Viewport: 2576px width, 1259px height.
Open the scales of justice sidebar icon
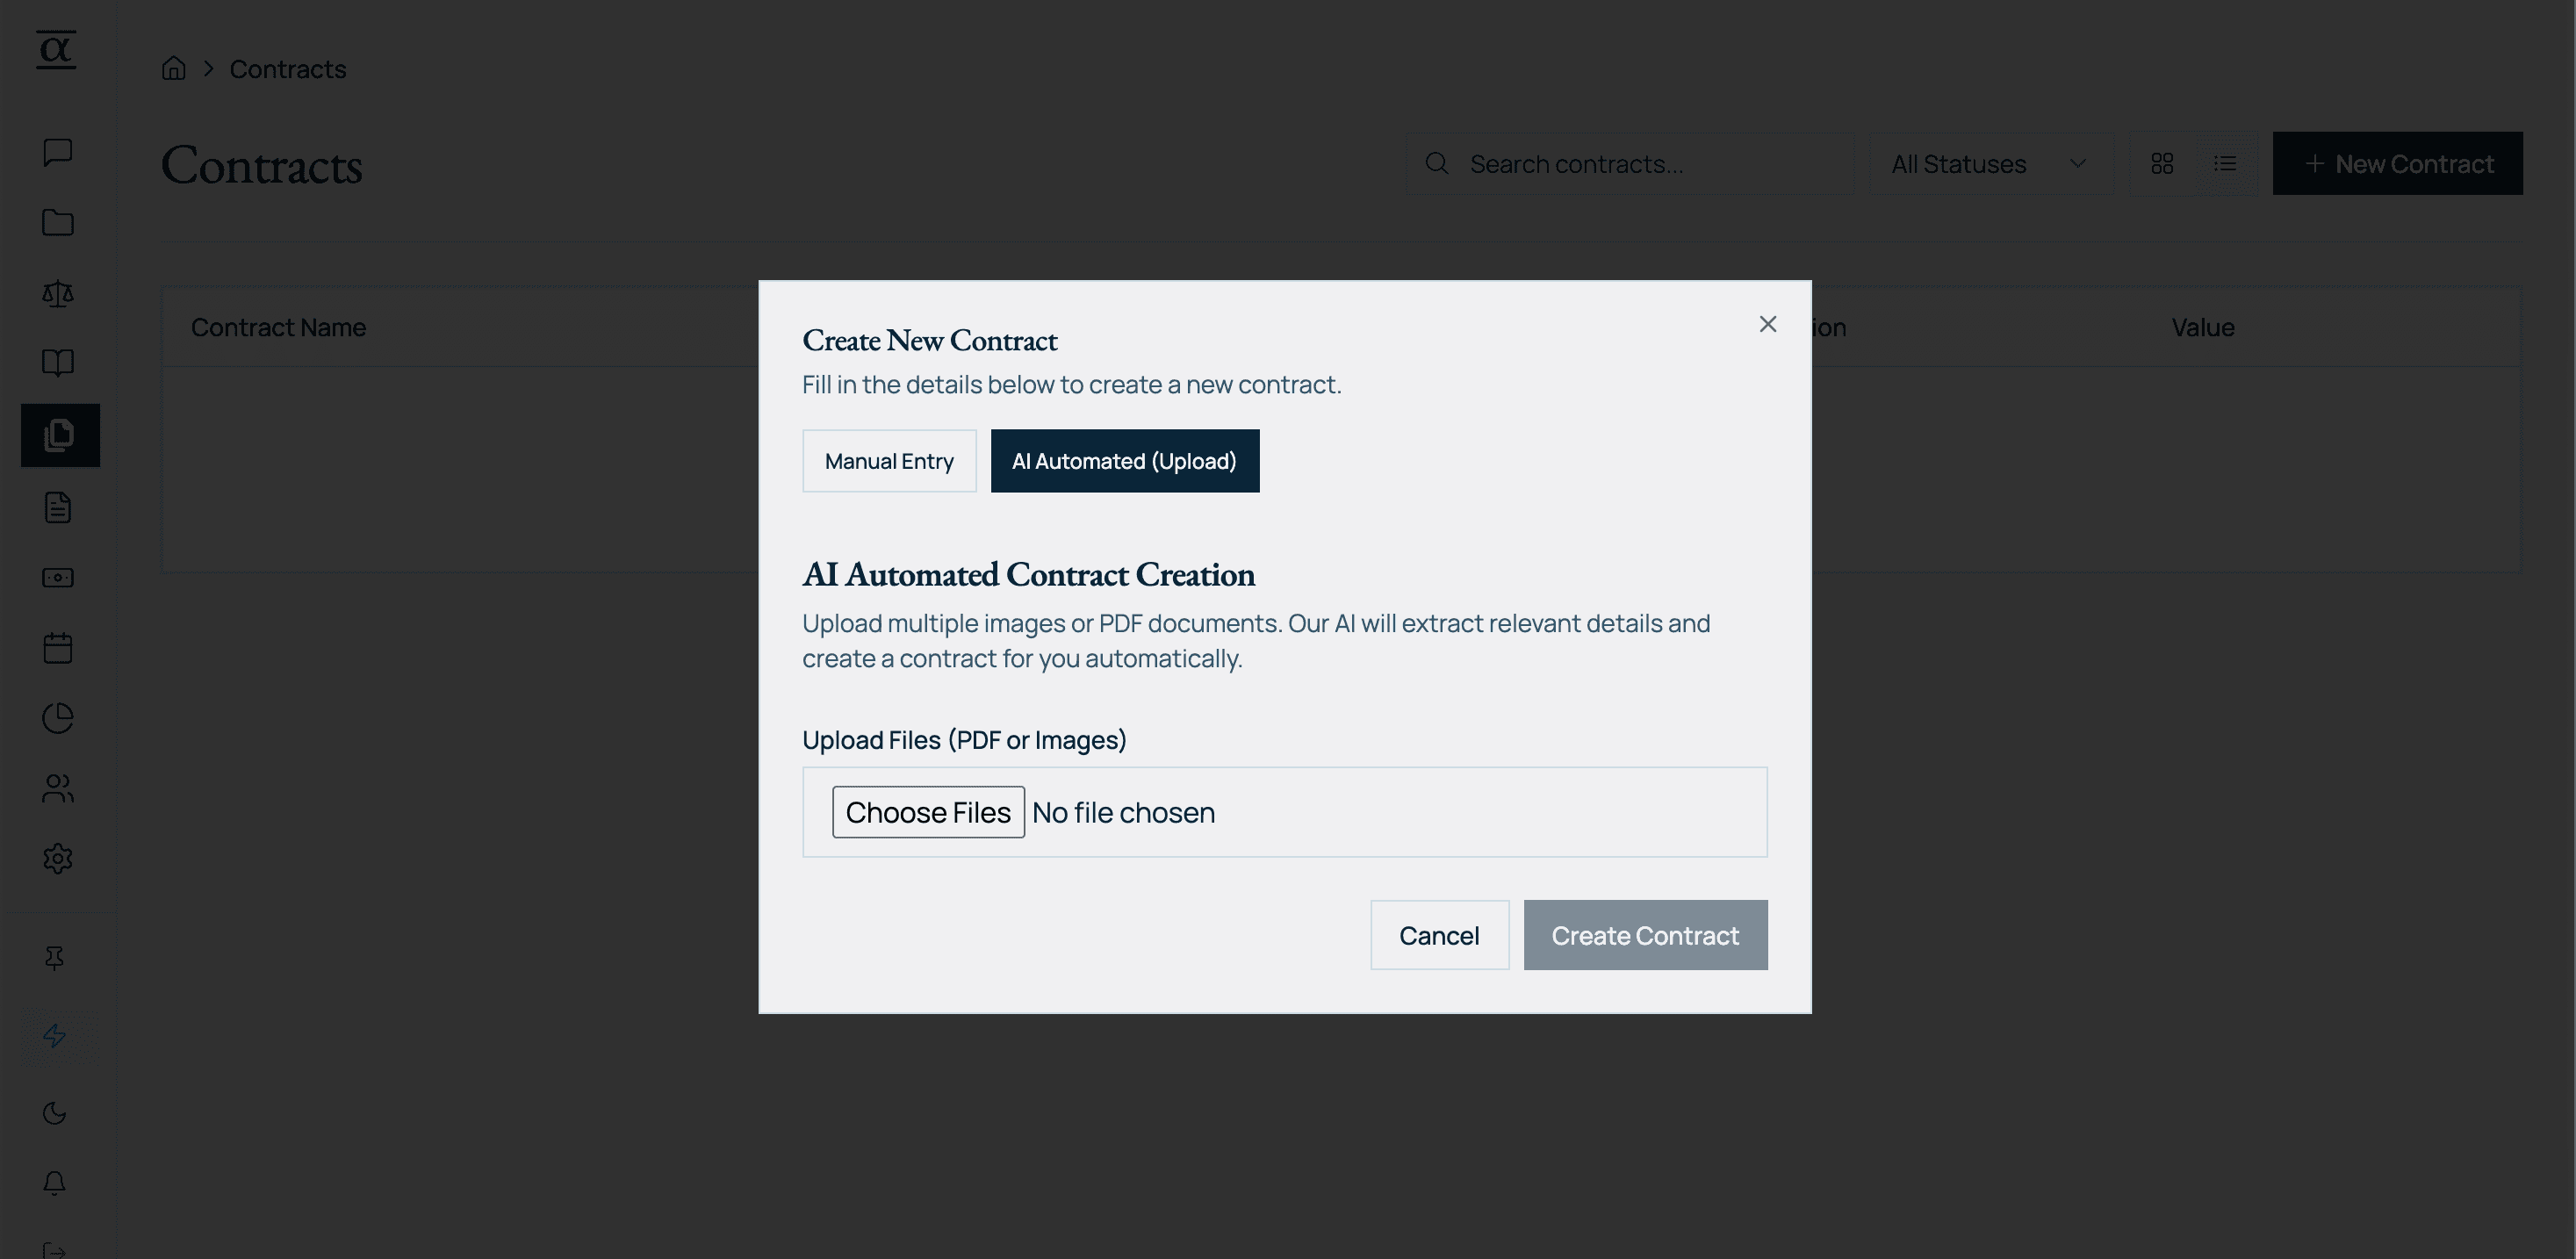(x=58, y=293)
